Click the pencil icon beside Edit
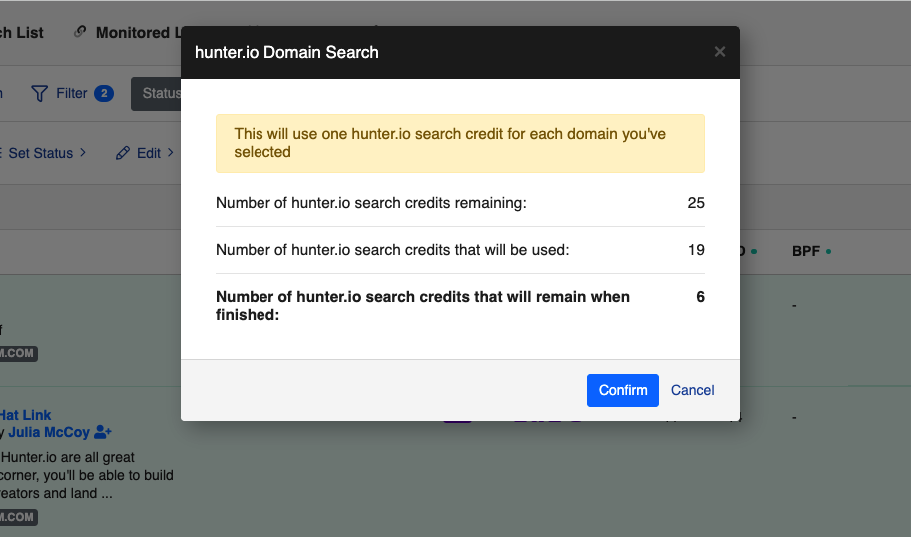911x537 pixels. pos(123,153)
